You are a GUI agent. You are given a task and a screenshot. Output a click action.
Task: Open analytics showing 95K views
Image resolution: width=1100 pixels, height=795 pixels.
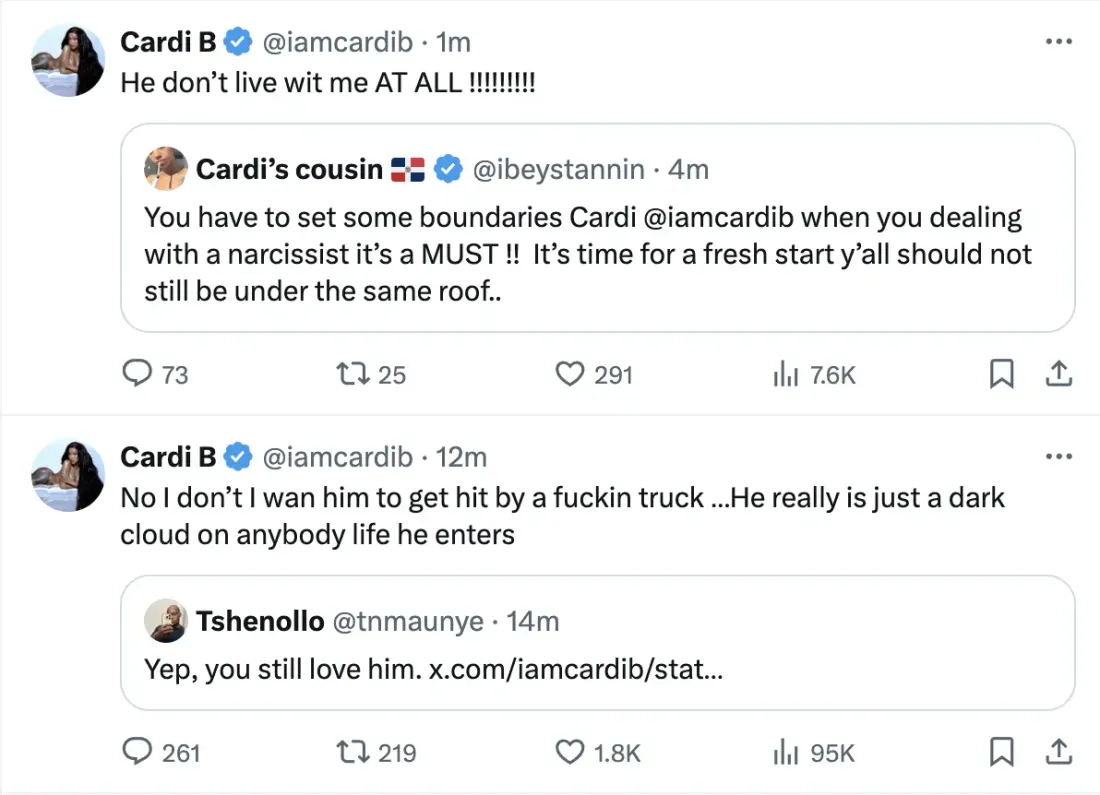[785, 752]
